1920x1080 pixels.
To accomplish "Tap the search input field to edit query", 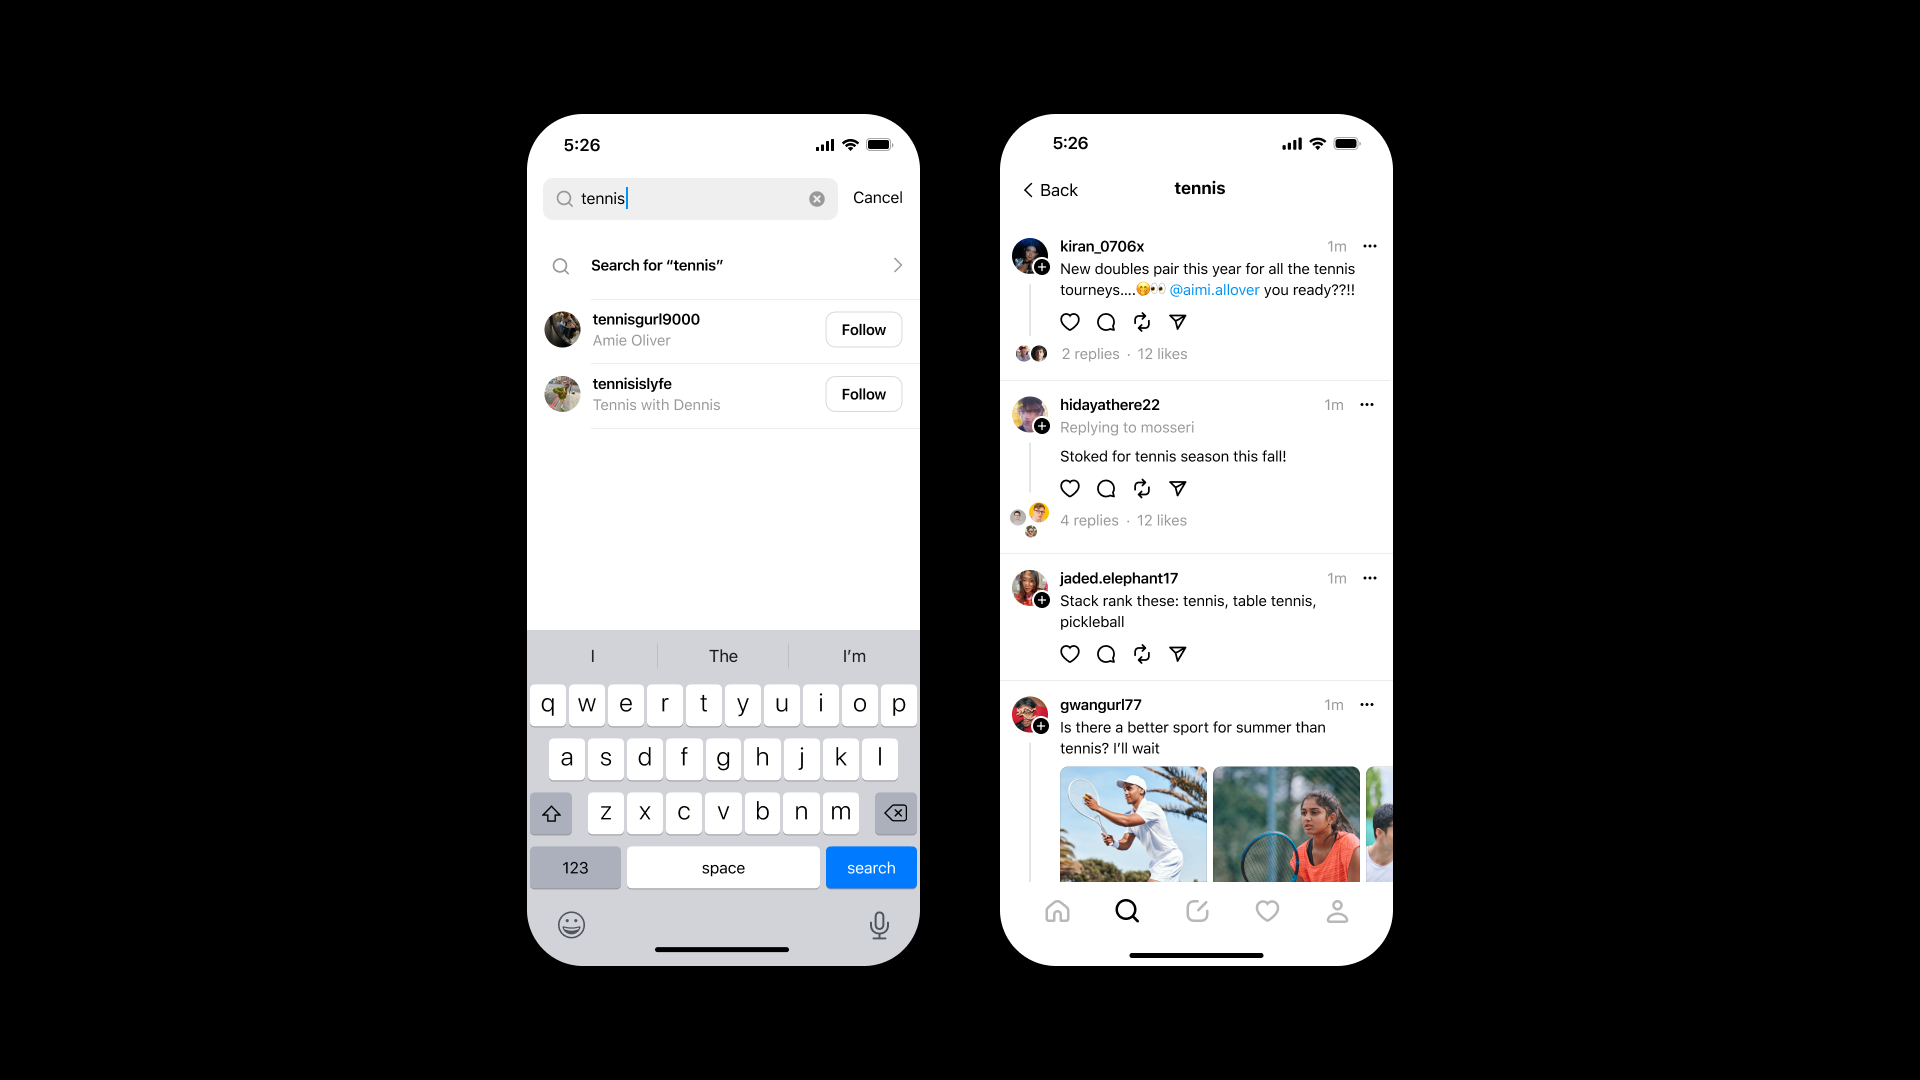I will pyautogui.click(x=690, y=196).
